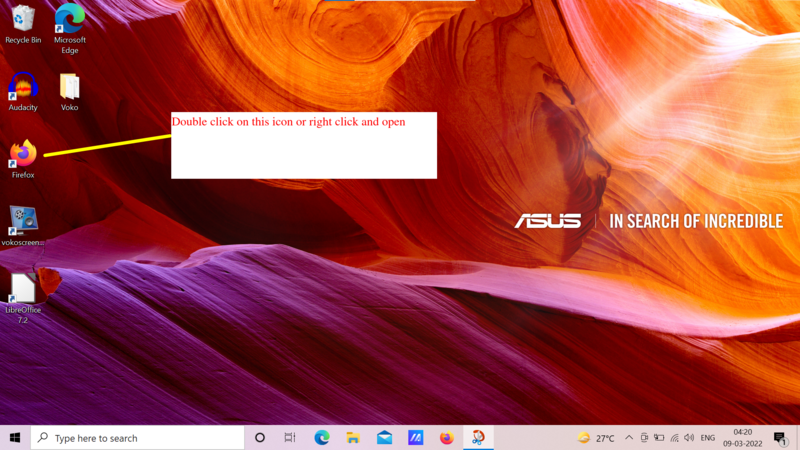Select the LibreOffice 7.2 desktop shortcut
Viewport: 800px width, 450px height.
(23, 298)
